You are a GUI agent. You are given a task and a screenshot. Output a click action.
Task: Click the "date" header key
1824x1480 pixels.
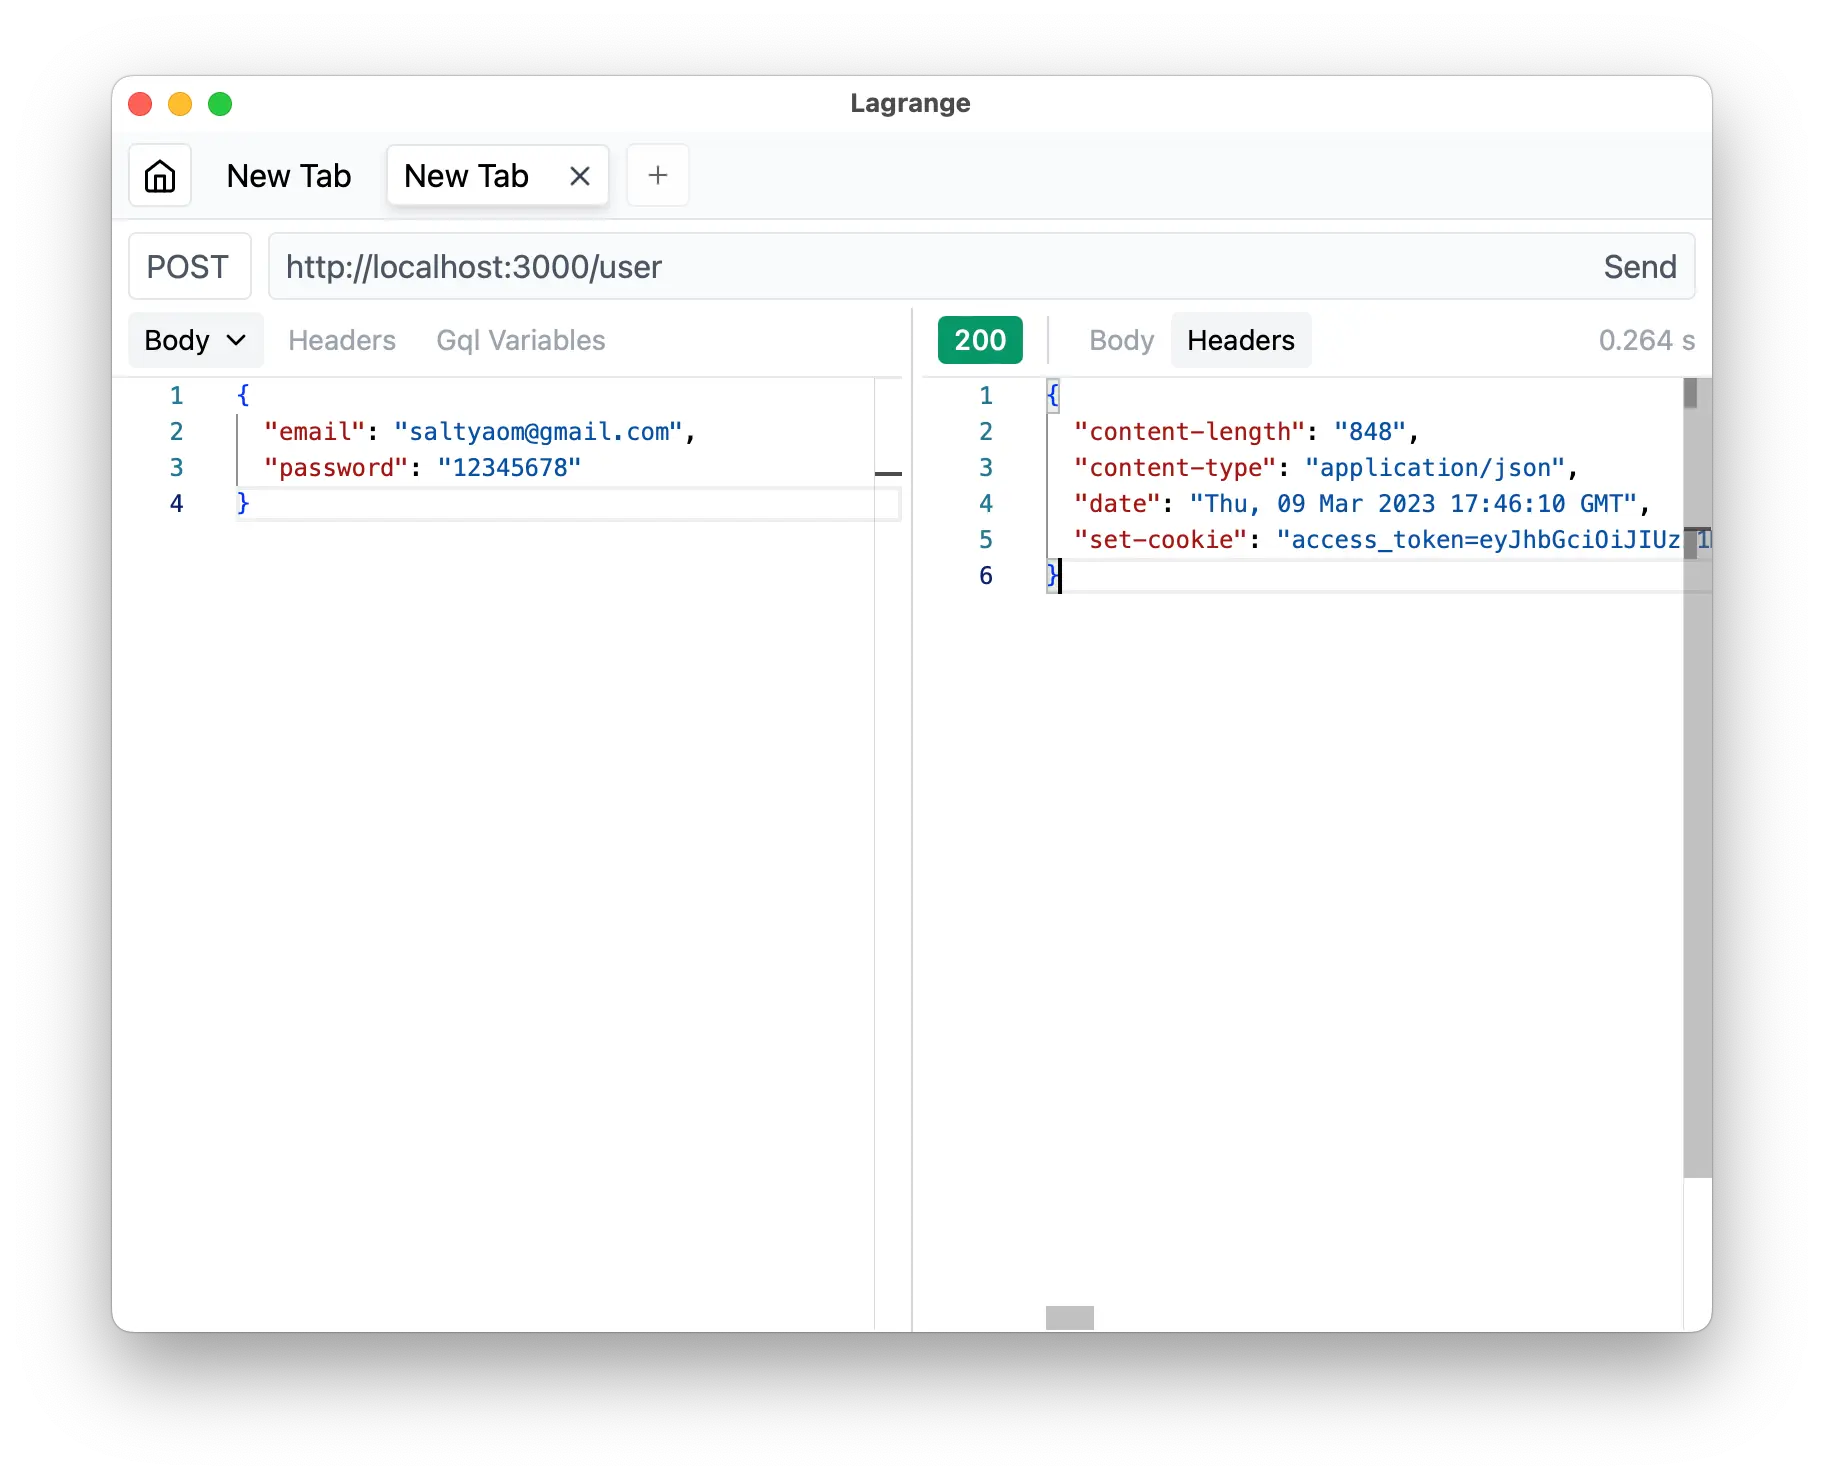click(x=1117, y=504)
